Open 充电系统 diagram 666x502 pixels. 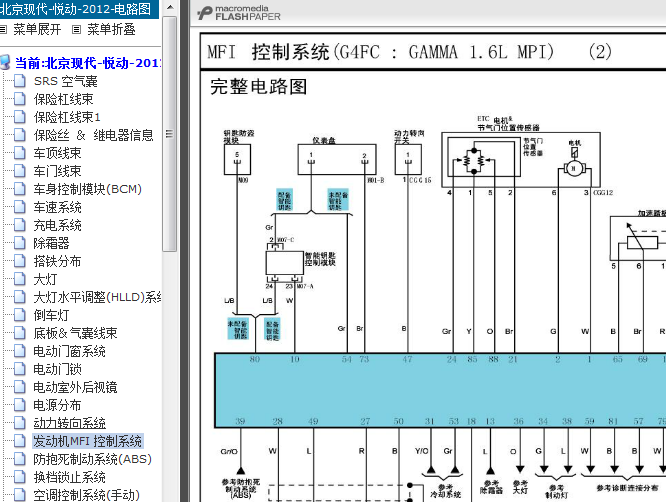(x=57, y=225)
